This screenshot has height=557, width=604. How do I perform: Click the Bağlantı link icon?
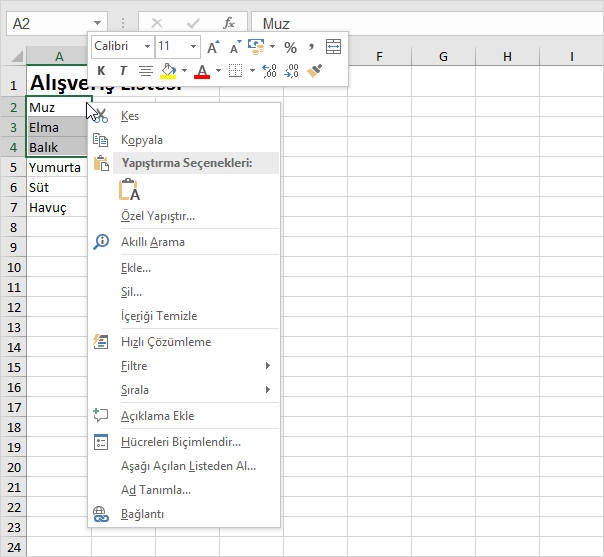(x=101, y=514)
